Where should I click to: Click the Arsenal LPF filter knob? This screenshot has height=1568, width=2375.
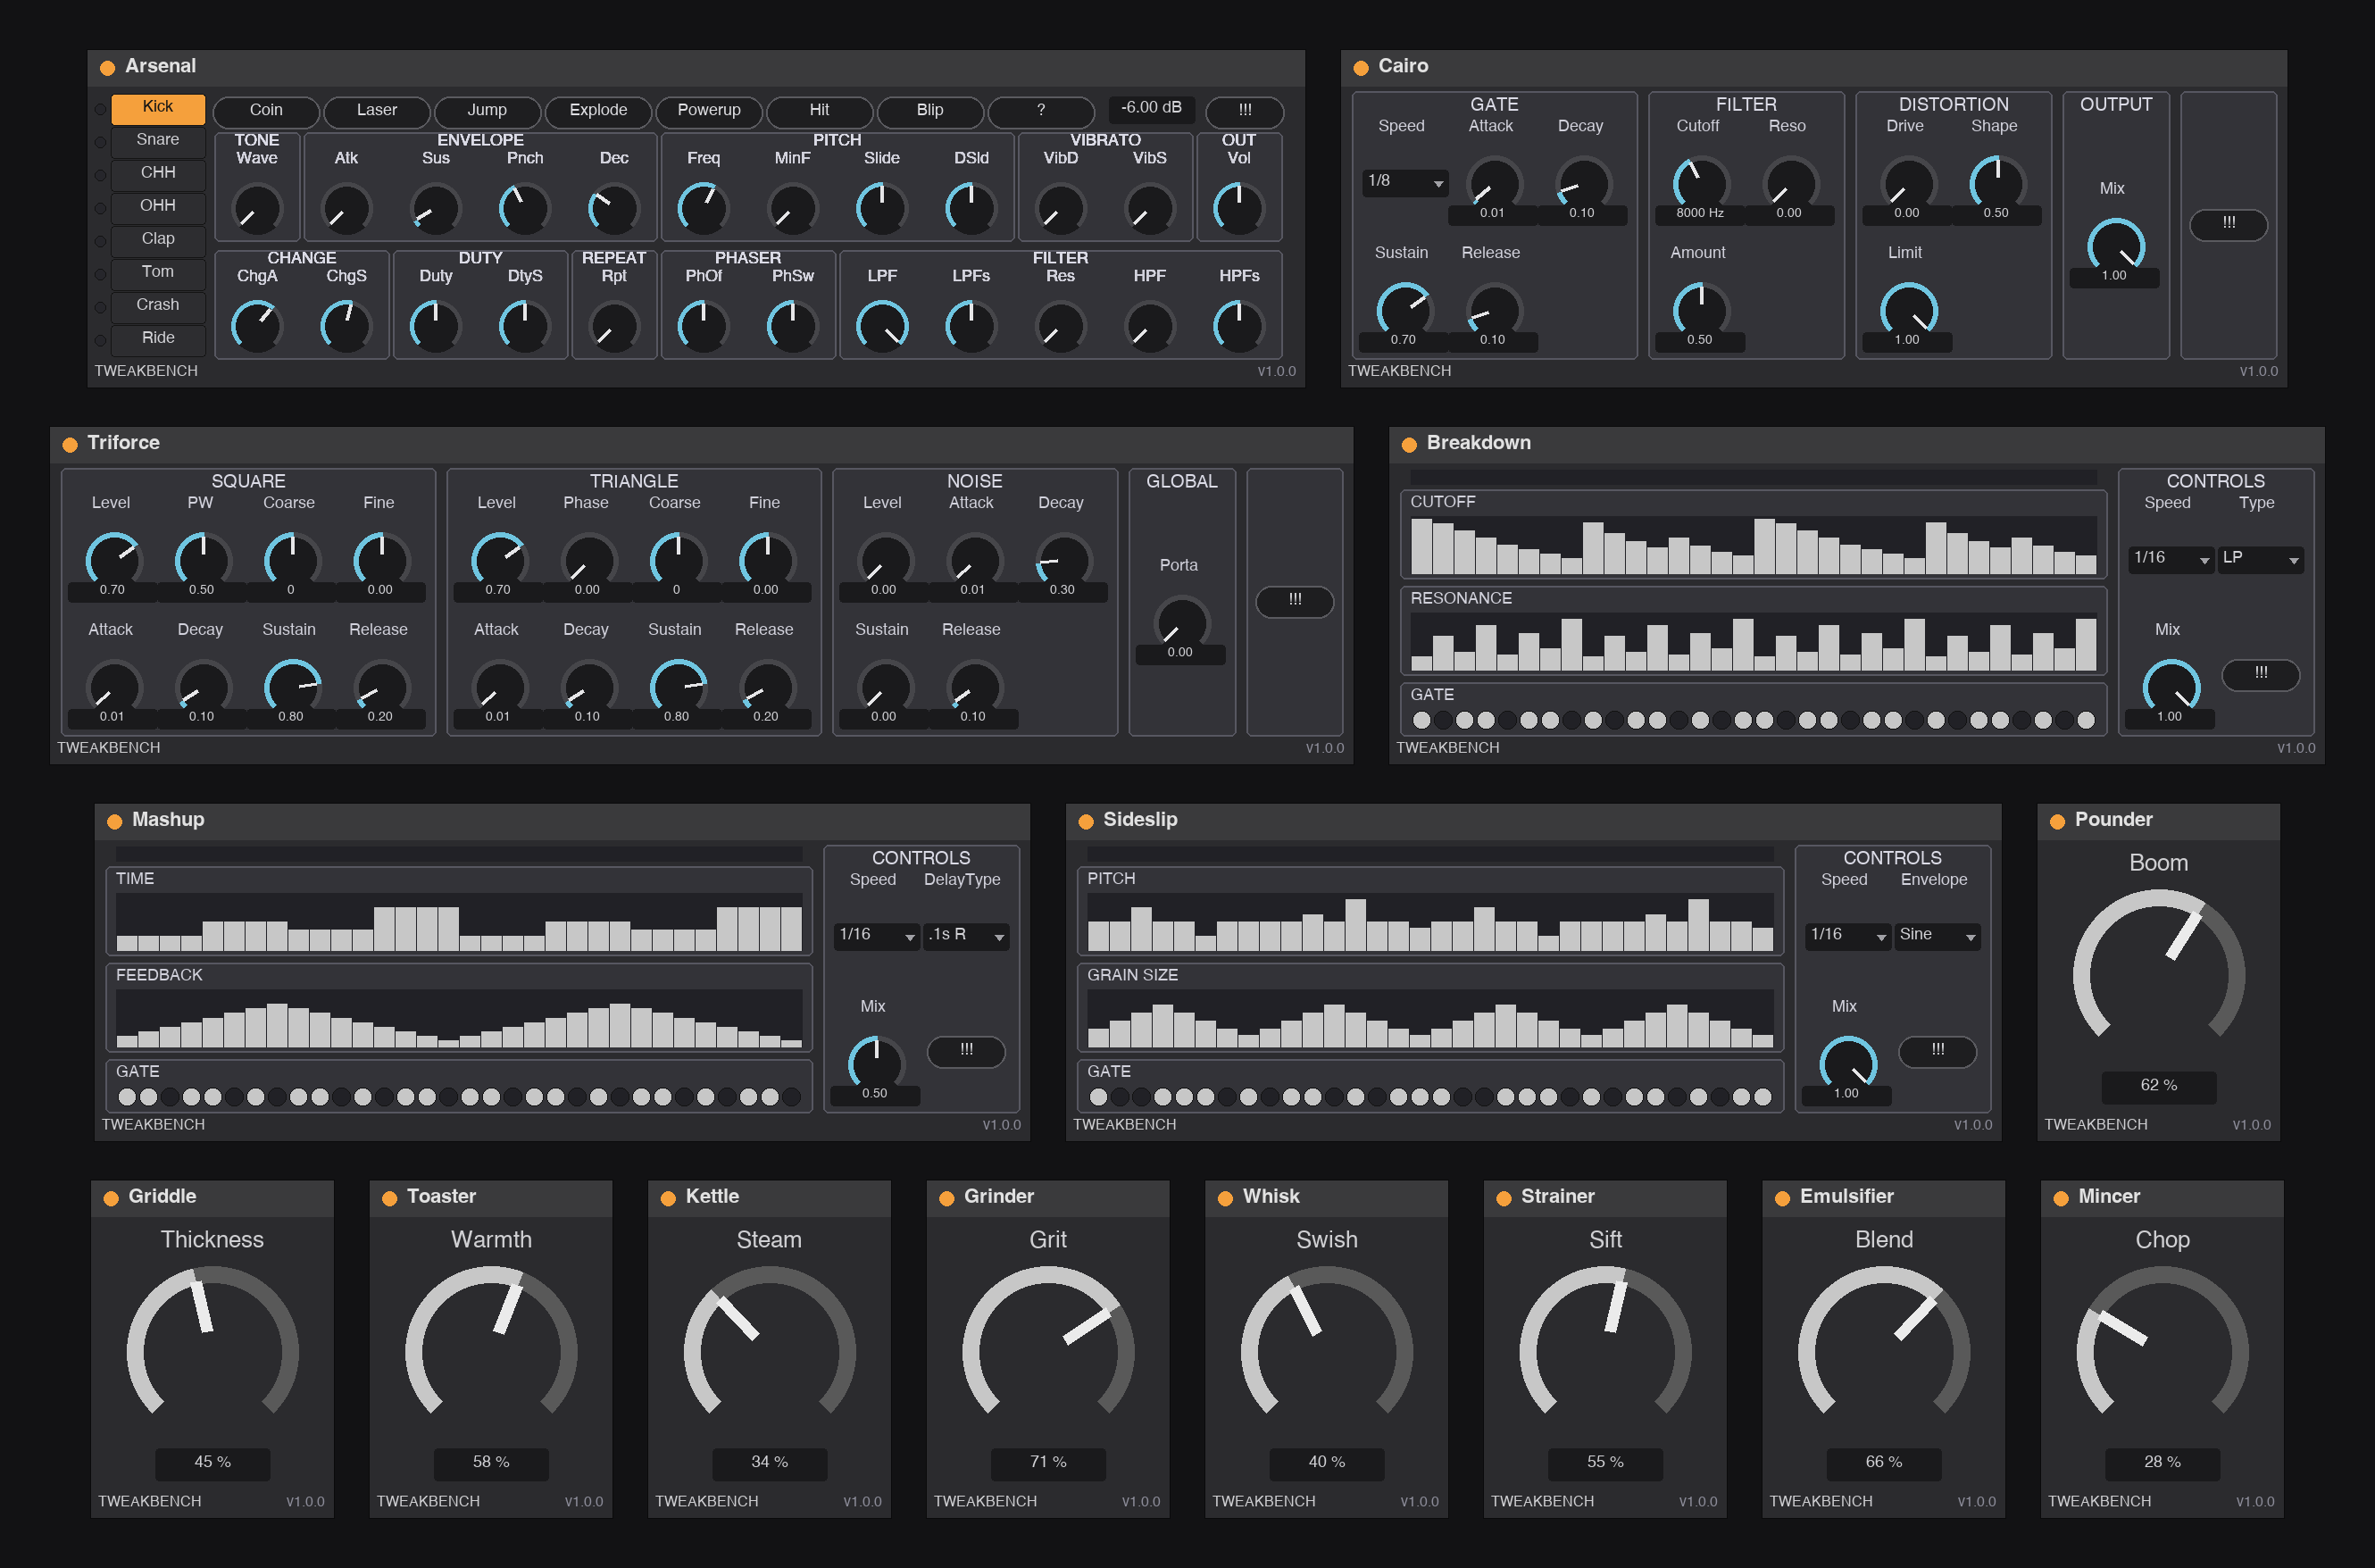pyautogui.click(x=882, y=327)
